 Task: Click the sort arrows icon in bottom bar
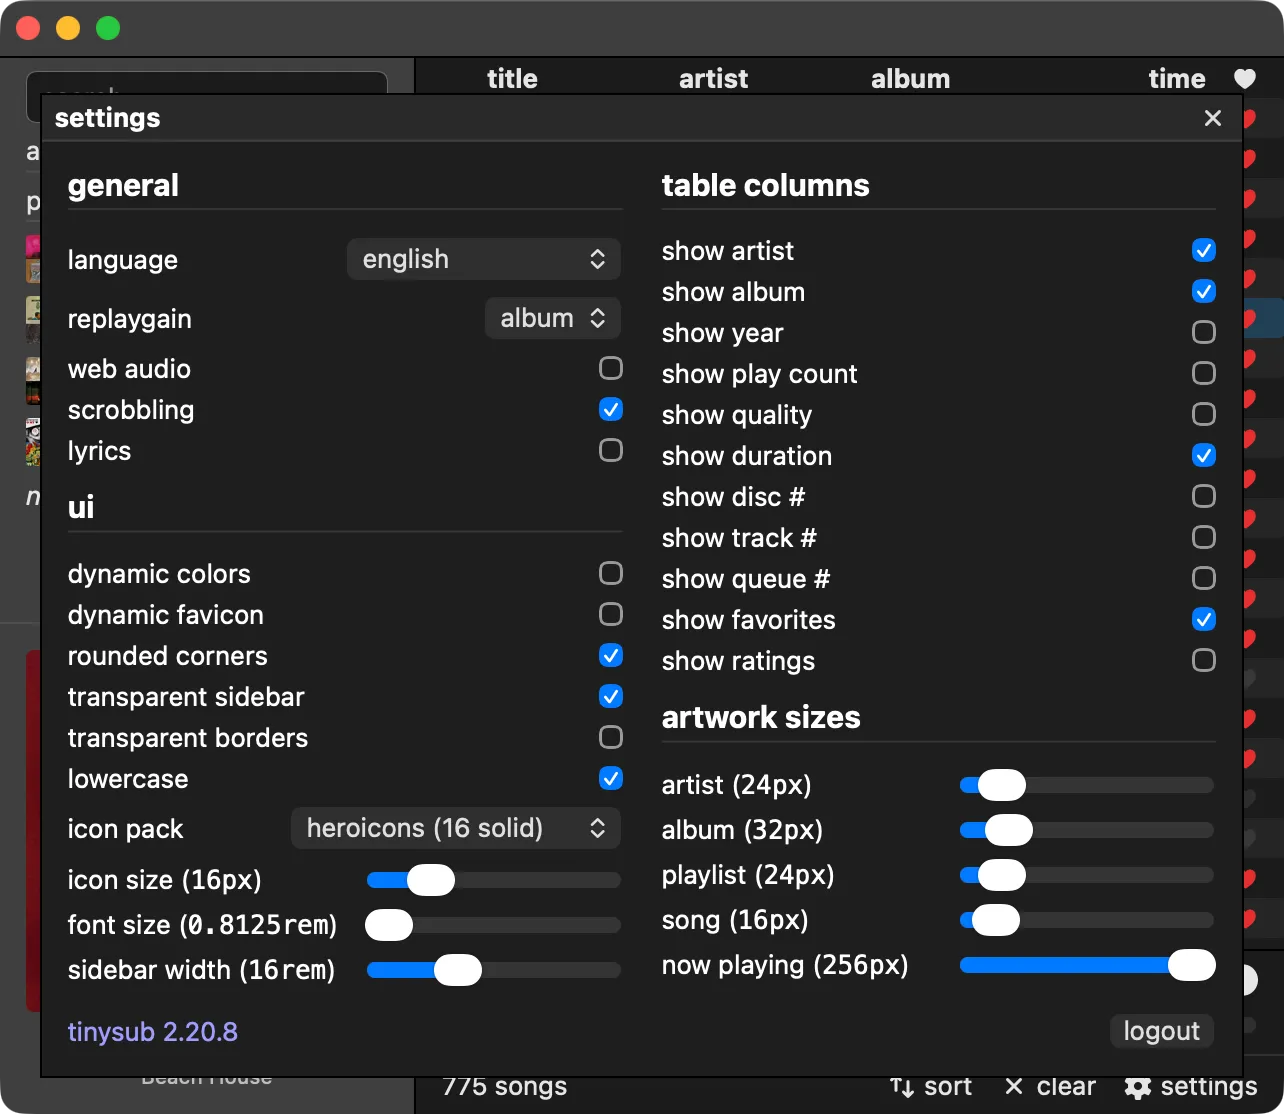click(x=902, y=1087)
